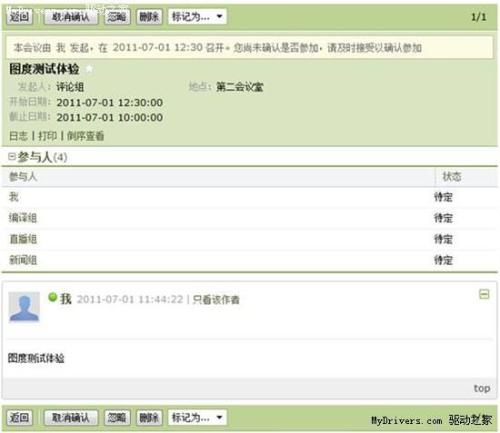Click top 取消确认 button
Screen dimensions: 500x433
[x=71, y=17]
